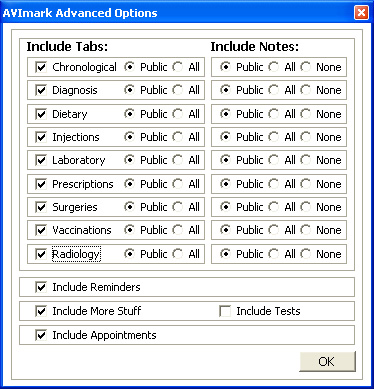The image size is (374, 389).
Task: Toggle Include More Stuff checkbox
Action: point(41,311)
